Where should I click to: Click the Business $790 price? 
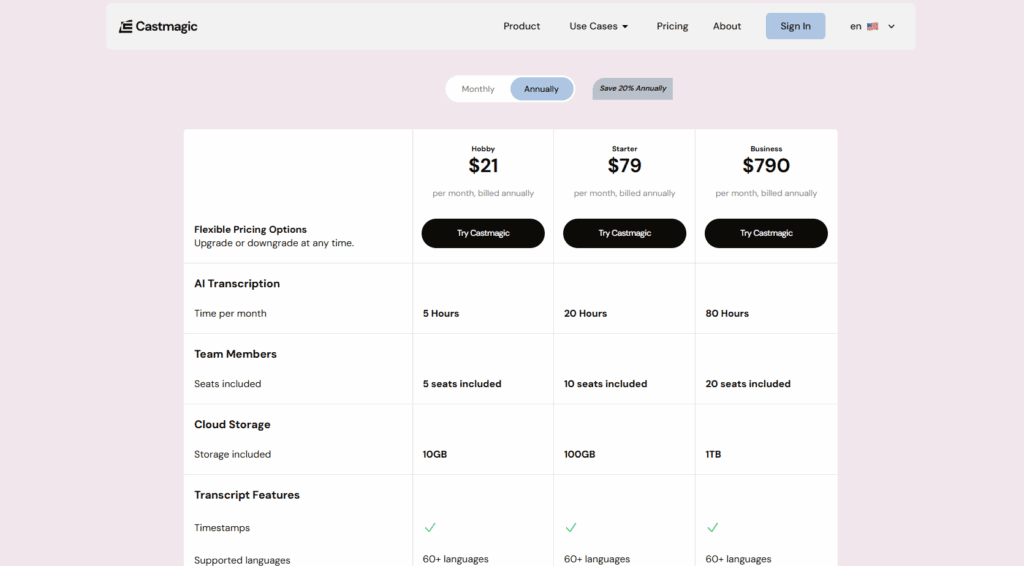pos(766,166)
